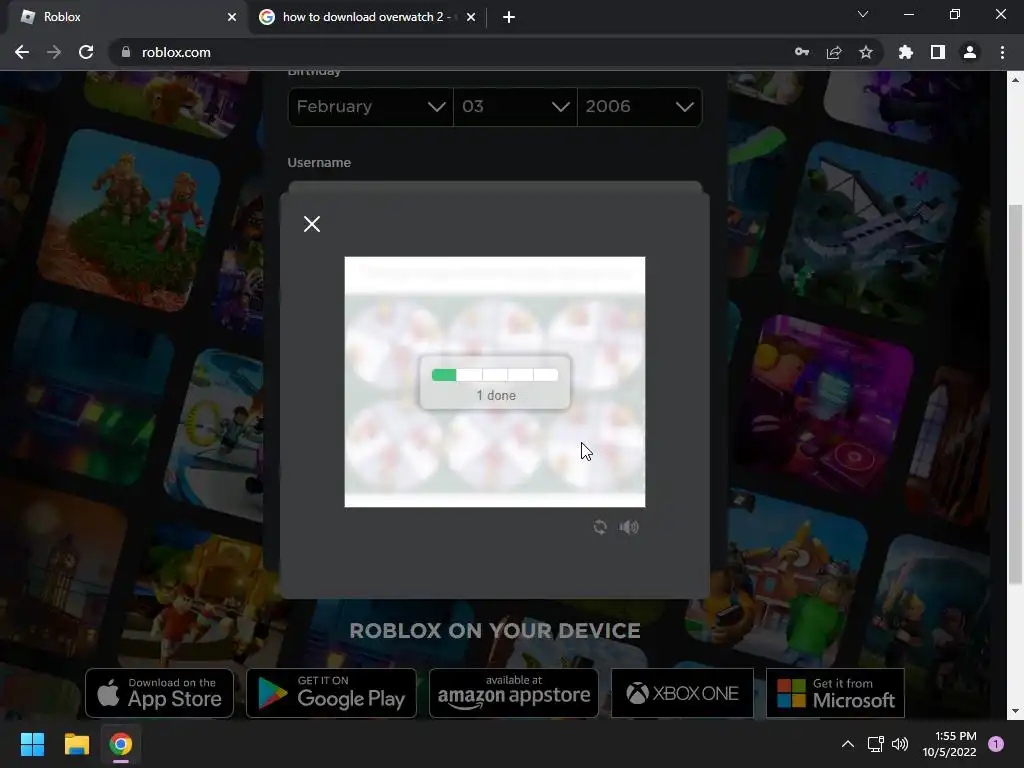
Task: Switch to the audio captcha challenge
Action: pyautogui.click(x=629, y=527)
